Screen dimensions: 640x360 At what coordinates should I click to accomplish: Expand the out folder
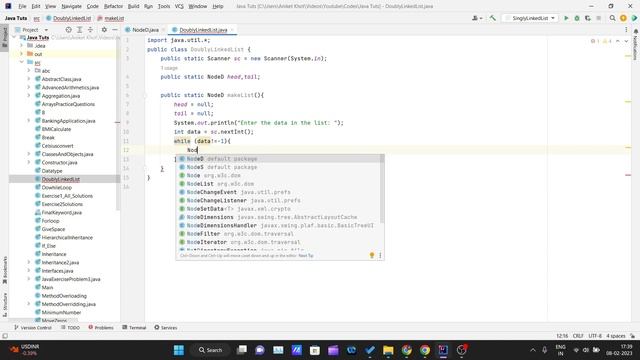coord(22,54)
